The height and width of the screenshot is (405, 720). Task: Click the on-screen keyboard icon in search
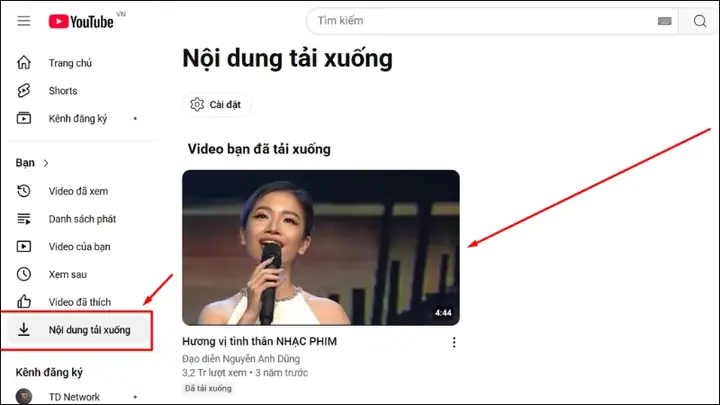(664, 21)
